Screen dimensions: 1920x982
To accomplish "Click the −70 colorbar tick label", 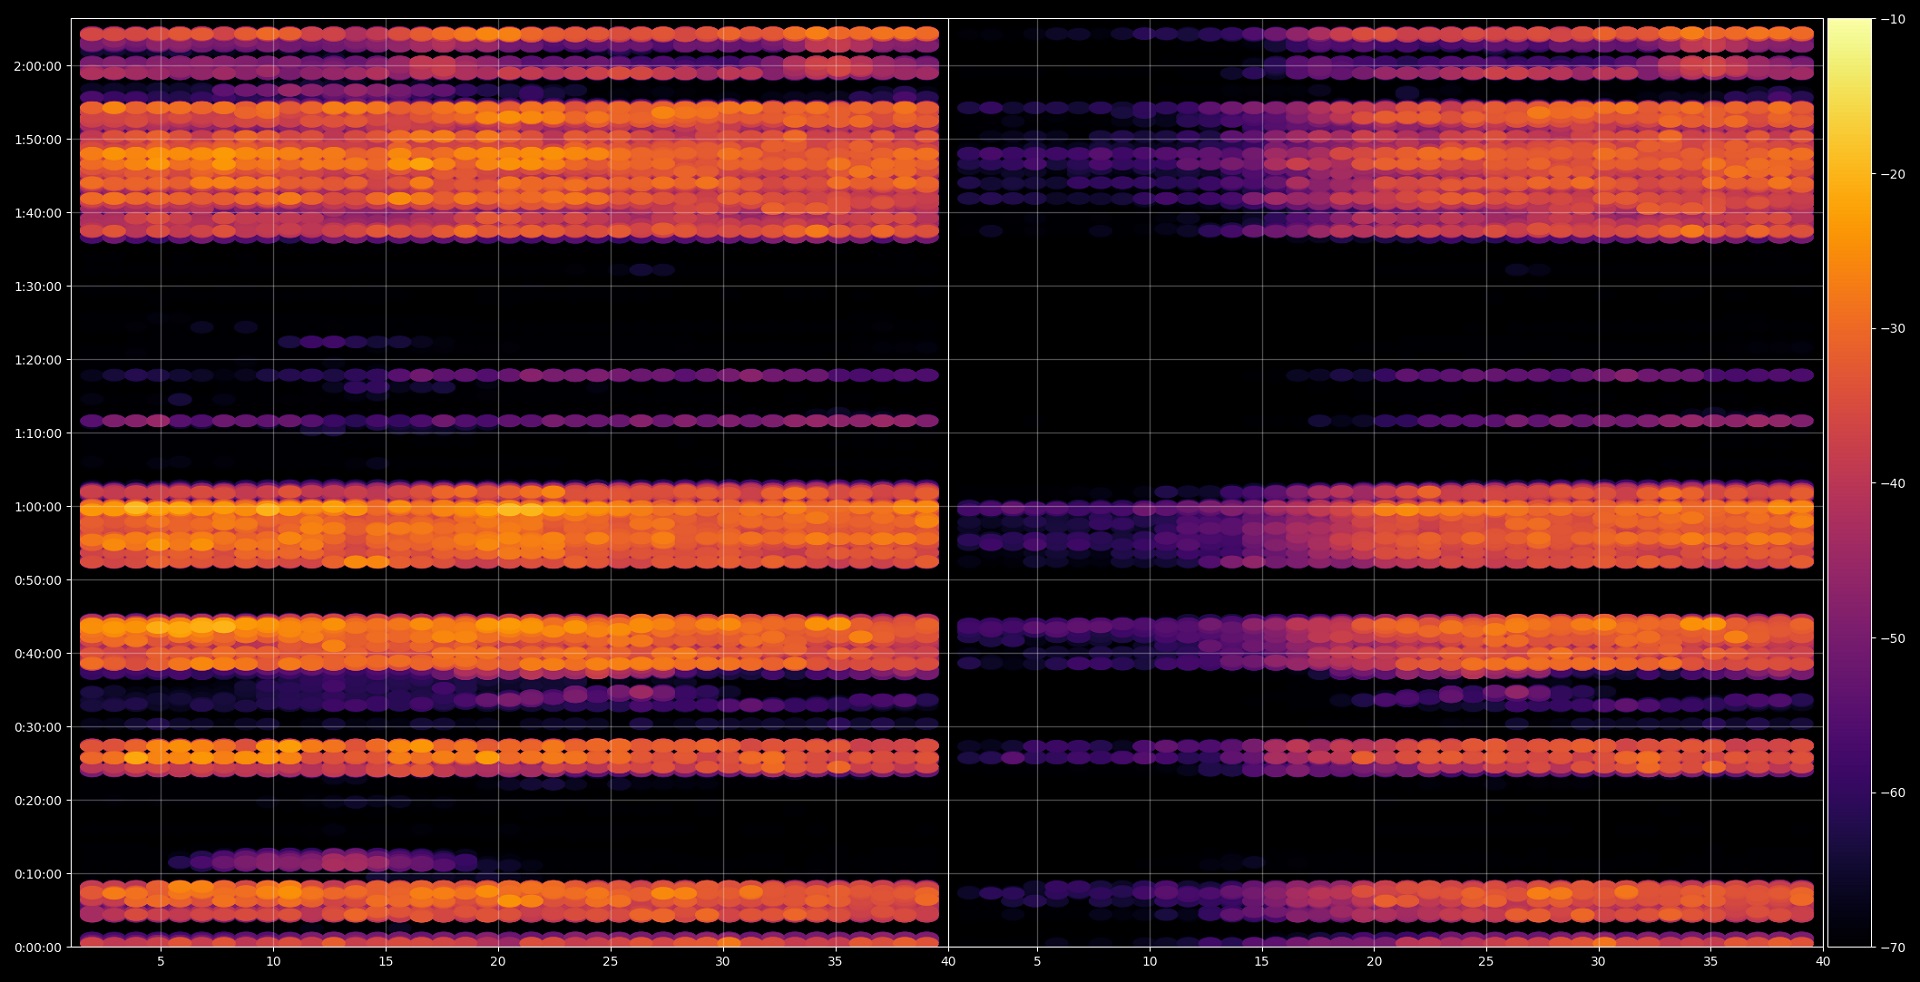I will tap(1892, 947).
